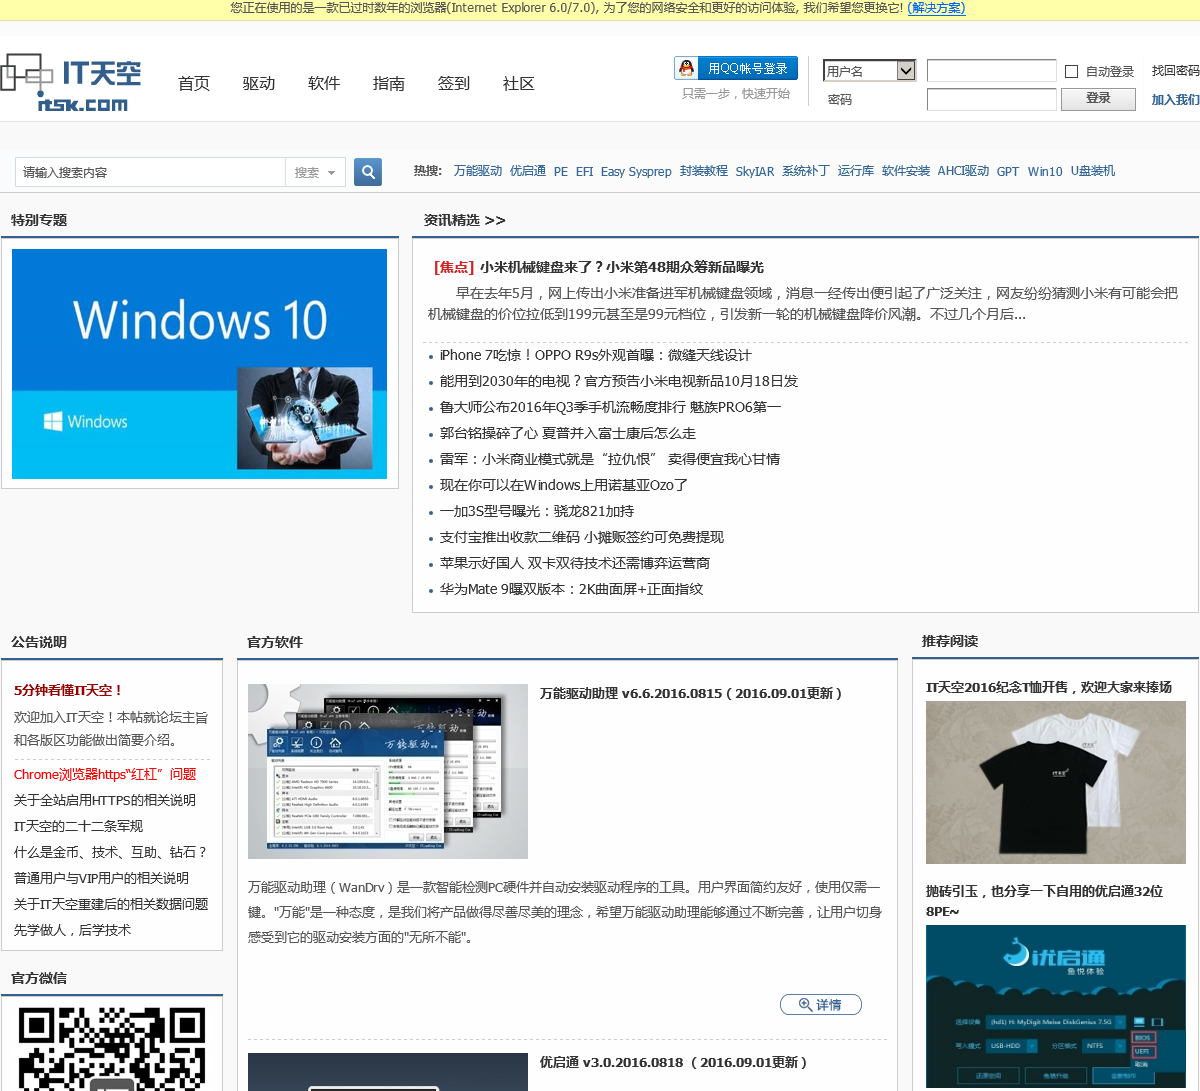Open the 社区 navigation item

[519, 84]
